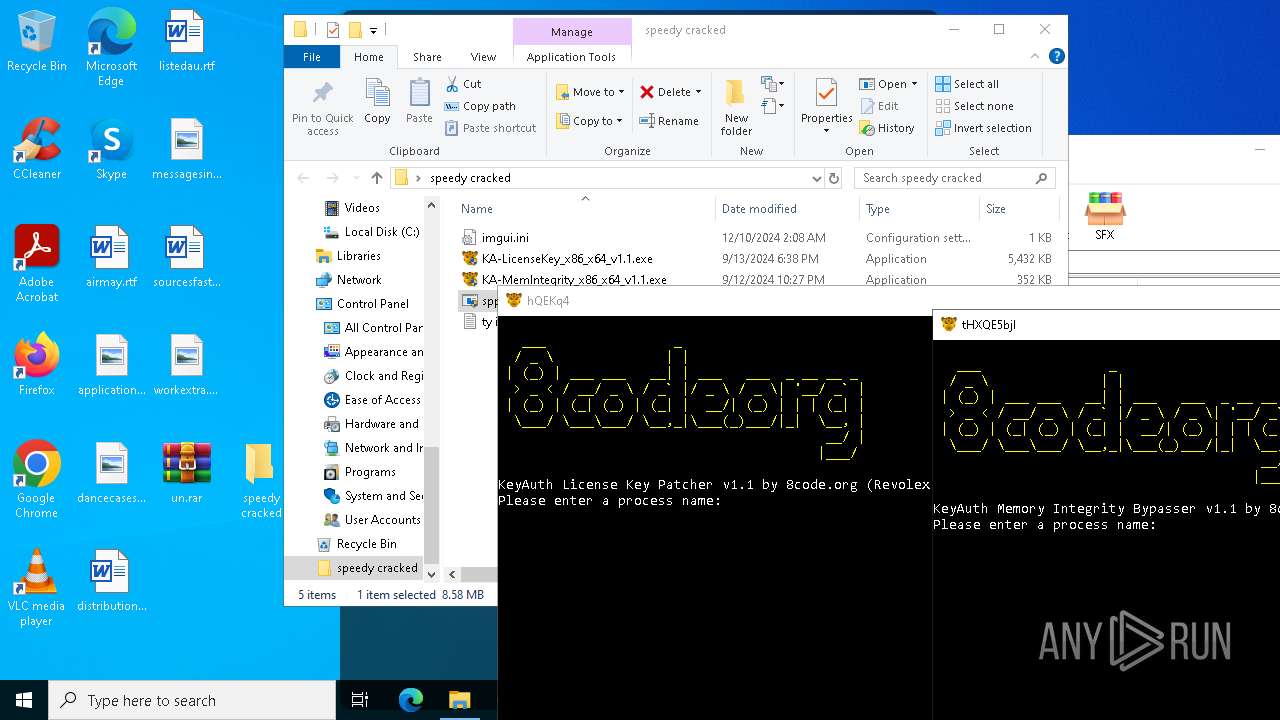Click Edit in Open group
This screenshot has height=720, width=1280.
(878, 106)
